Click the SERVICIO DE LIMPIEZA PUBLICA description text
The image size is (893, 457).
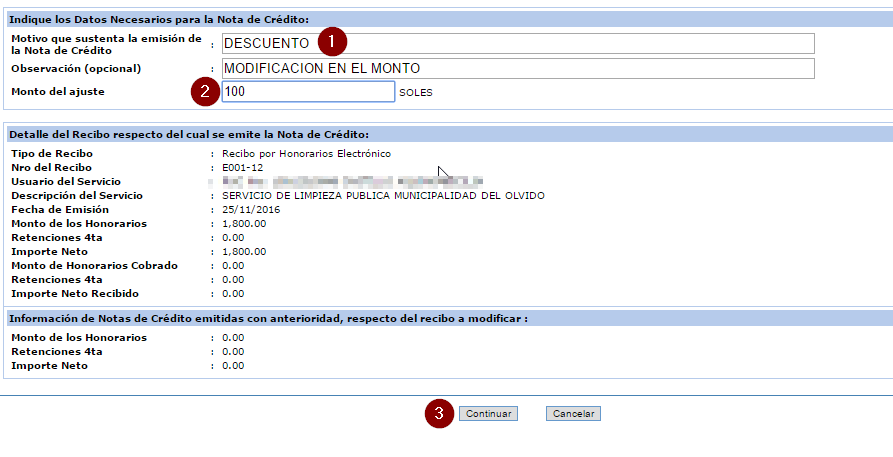383,195
